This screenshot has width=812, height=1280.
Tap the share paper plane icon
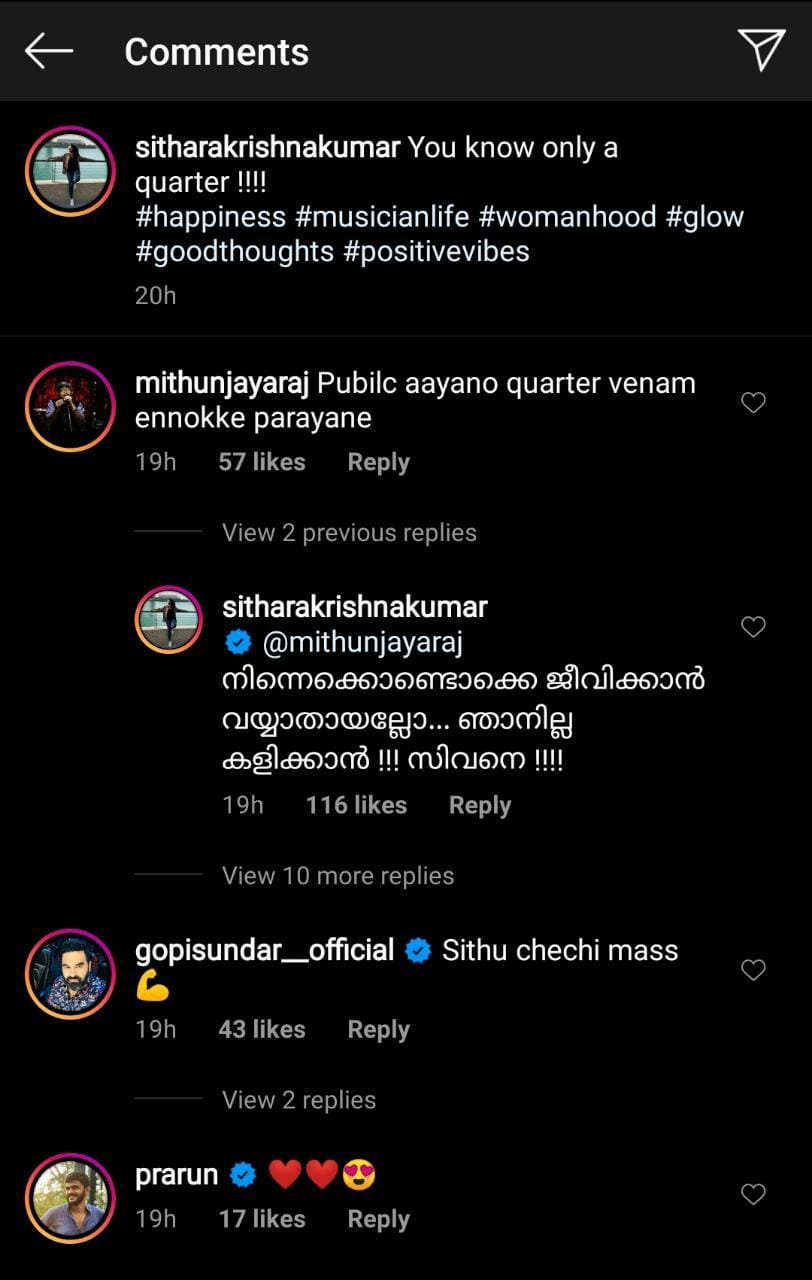click(x=761, y=50)
